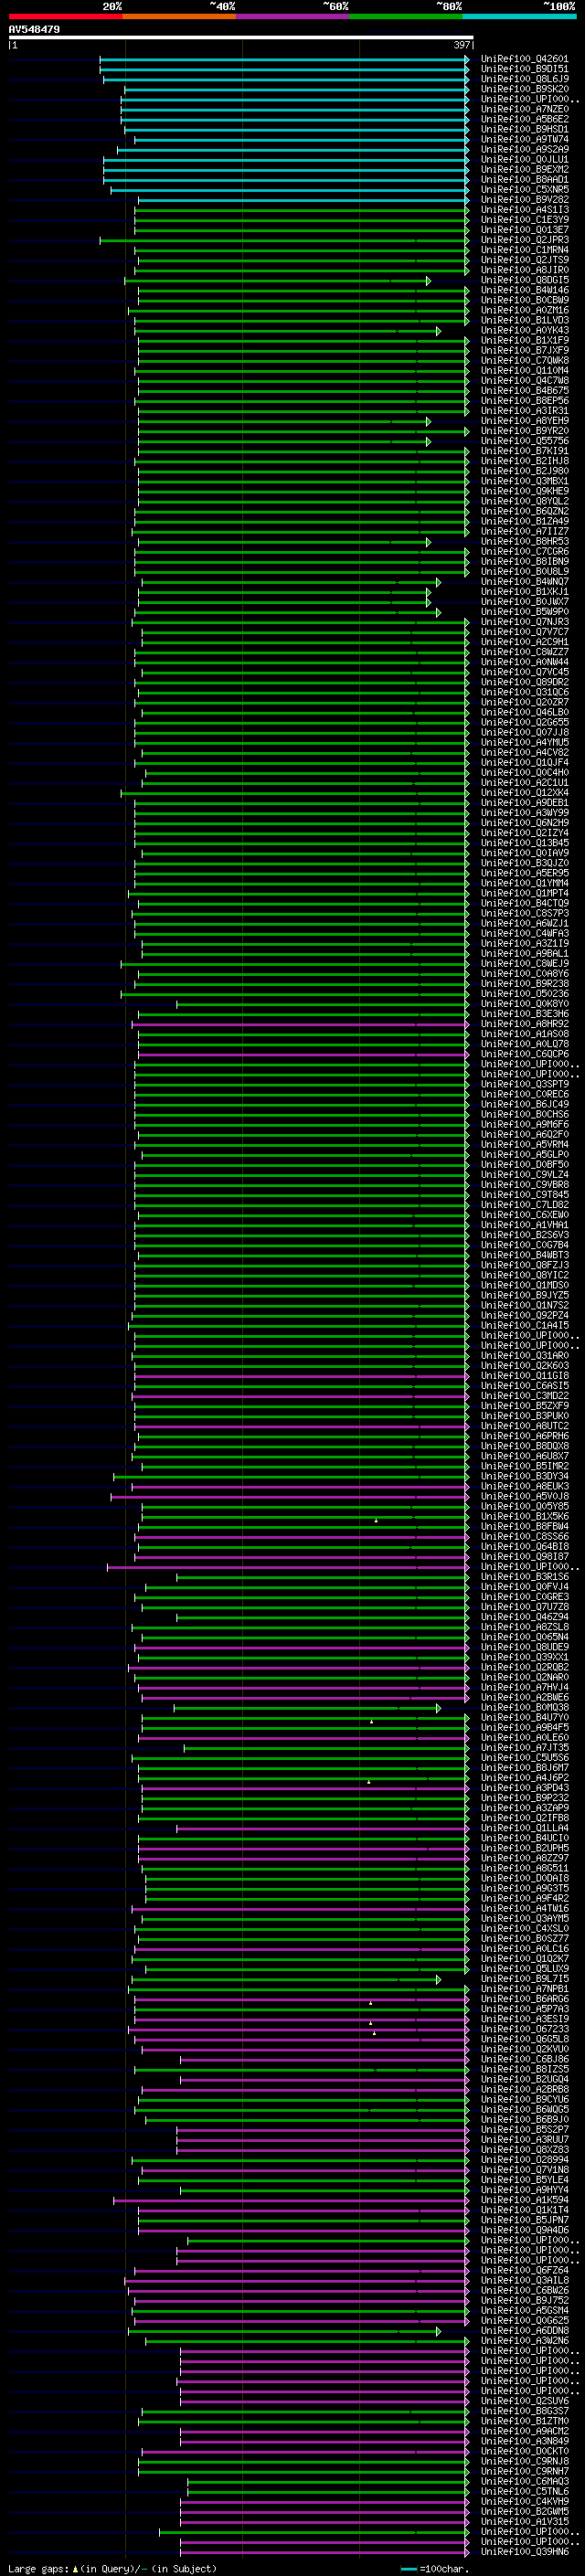Open hit UniRef100_A5B6E2

525,119
